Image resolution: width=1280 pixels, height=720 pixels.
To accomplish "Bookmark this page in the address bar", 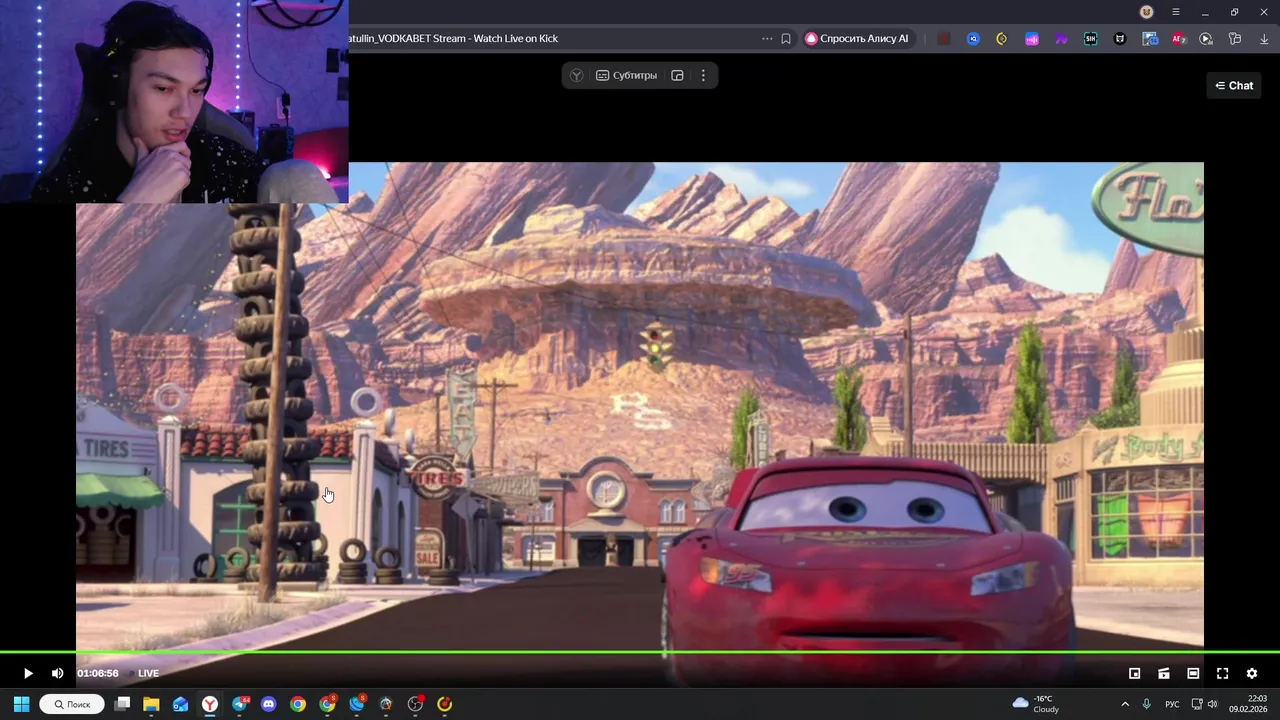I will (786, 39).
